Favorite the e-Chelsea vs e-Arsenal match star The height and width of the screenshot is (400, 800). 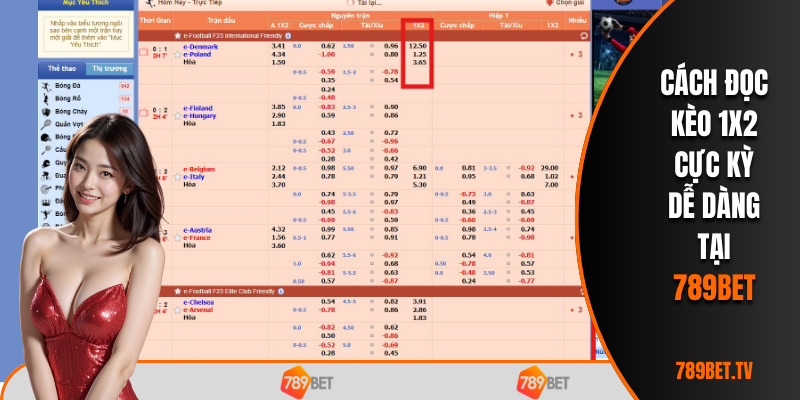[x=178, y=310]
